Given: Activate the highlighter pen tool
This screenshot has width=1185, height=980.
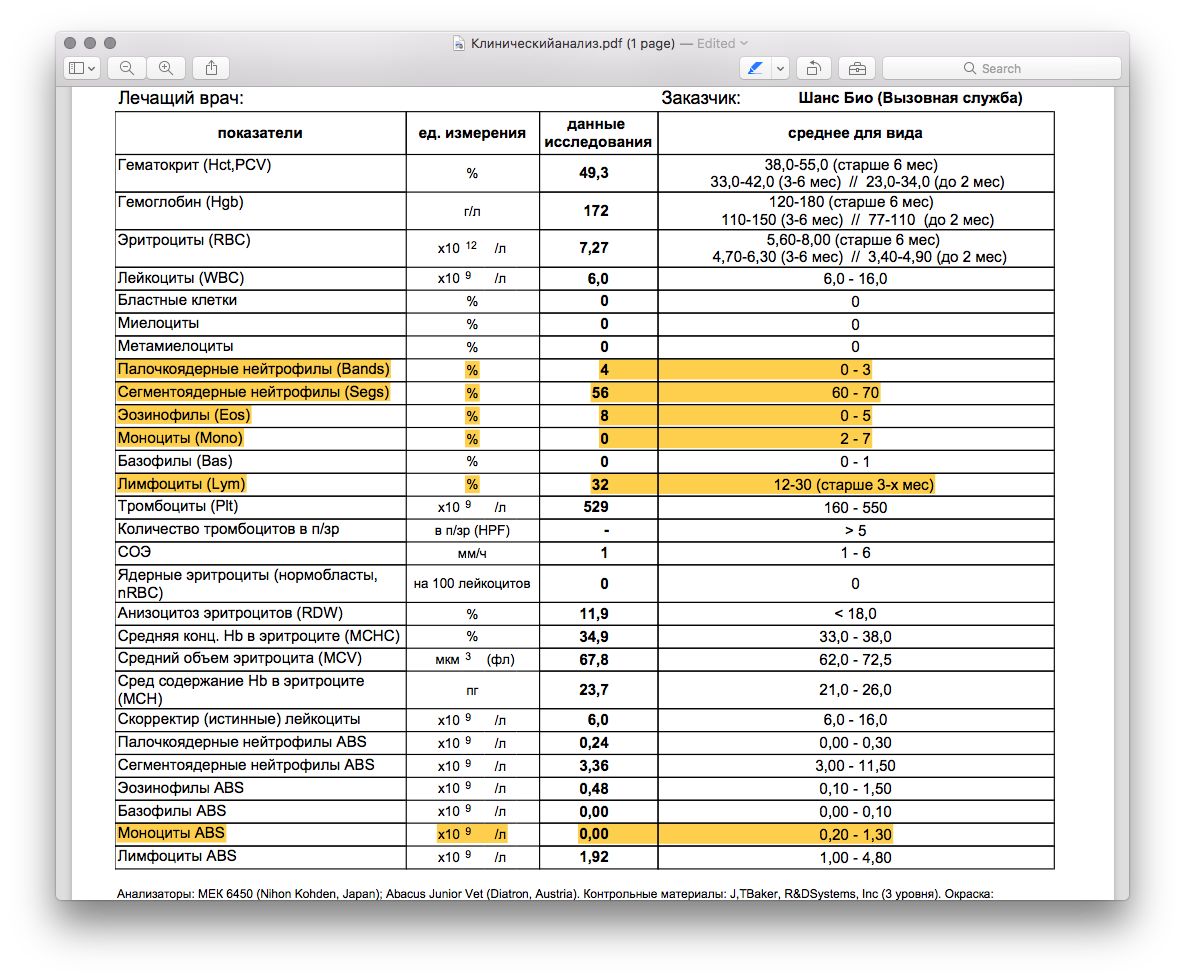Looking at the screenshot, I should 755,68.
